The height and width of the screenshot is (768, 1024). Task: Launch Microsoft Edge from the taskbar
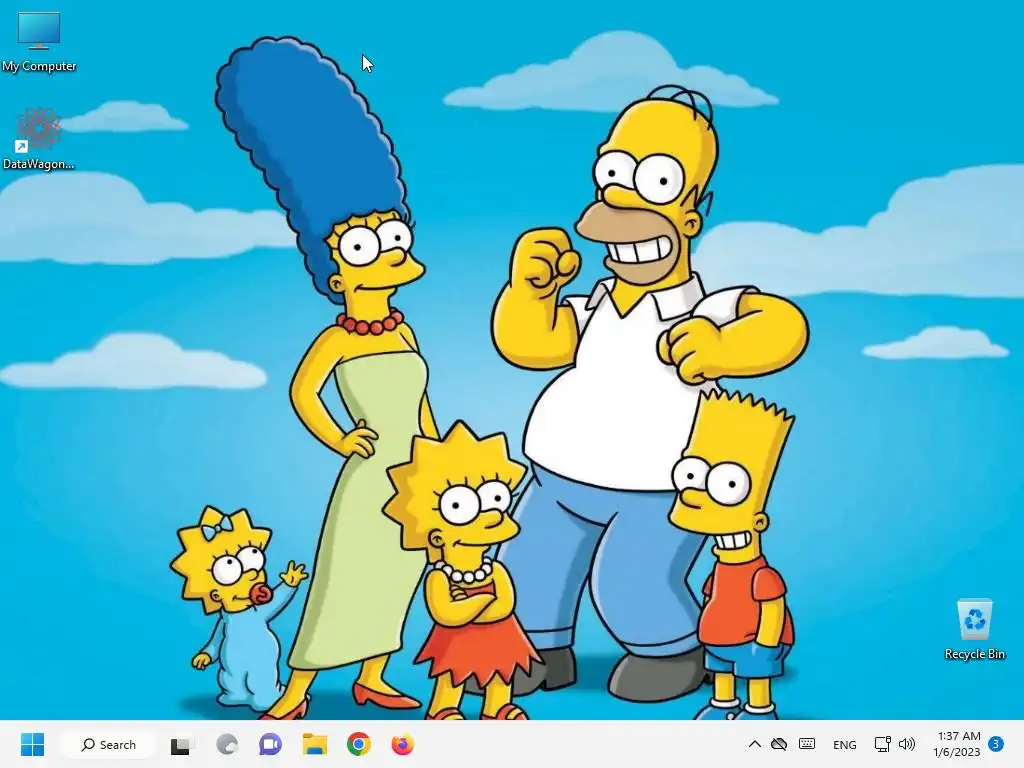click(227, 744)
